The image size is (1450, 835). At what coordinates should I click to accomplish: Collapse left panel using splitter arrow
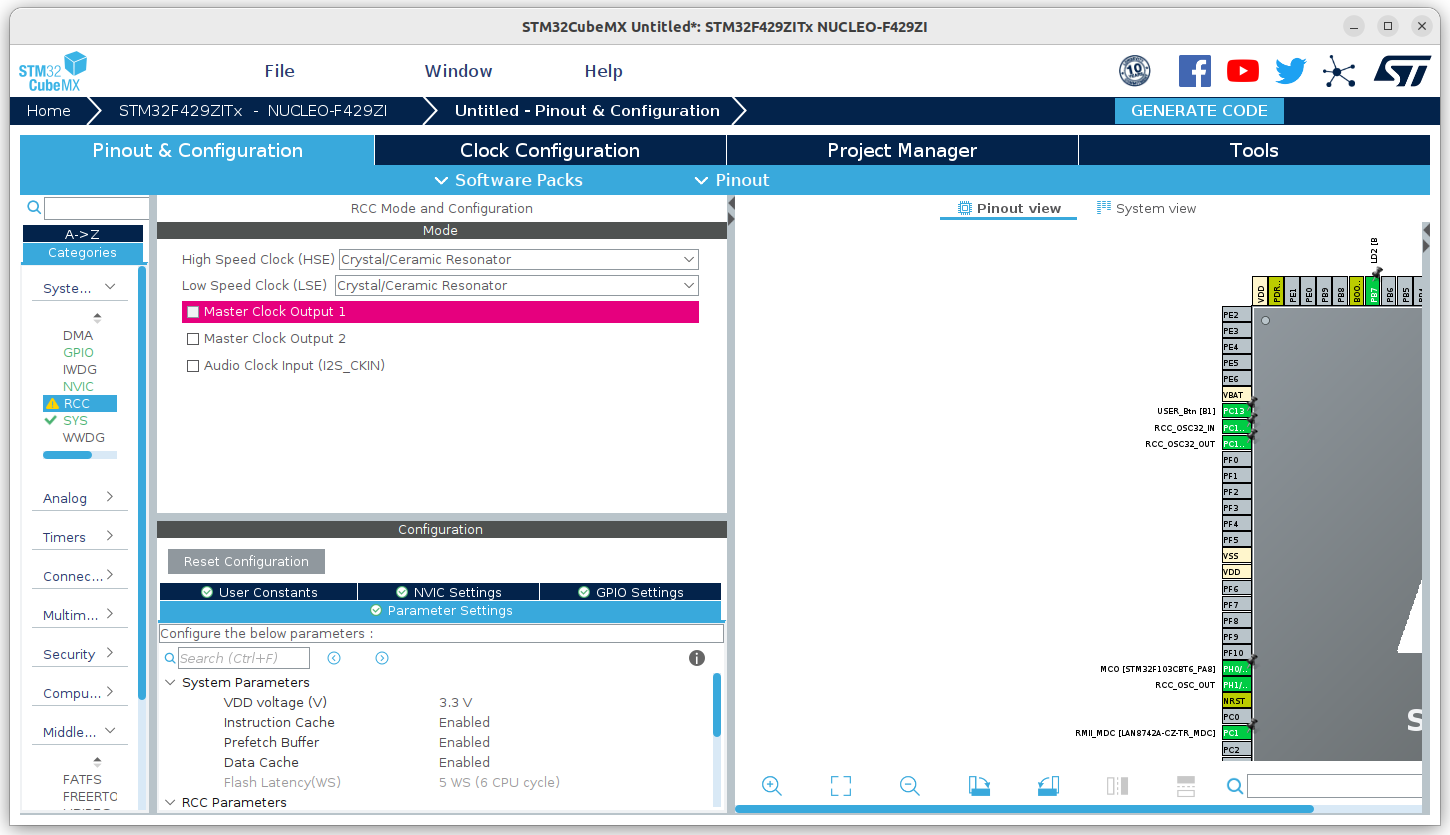[731, 204]
